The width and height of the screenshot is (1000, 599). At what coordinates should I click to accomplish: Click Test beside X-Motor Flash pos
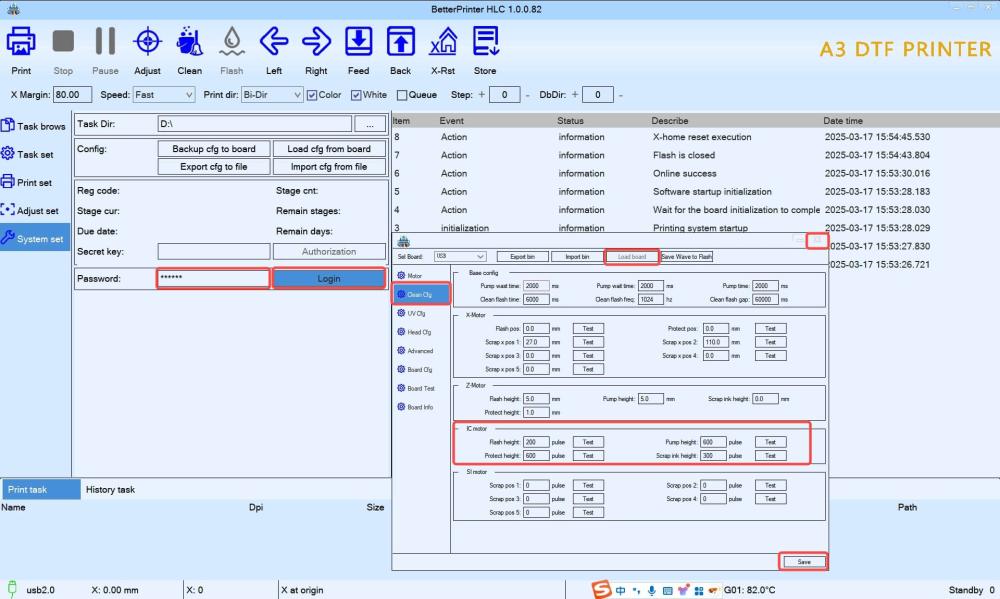tap(588, 329)
